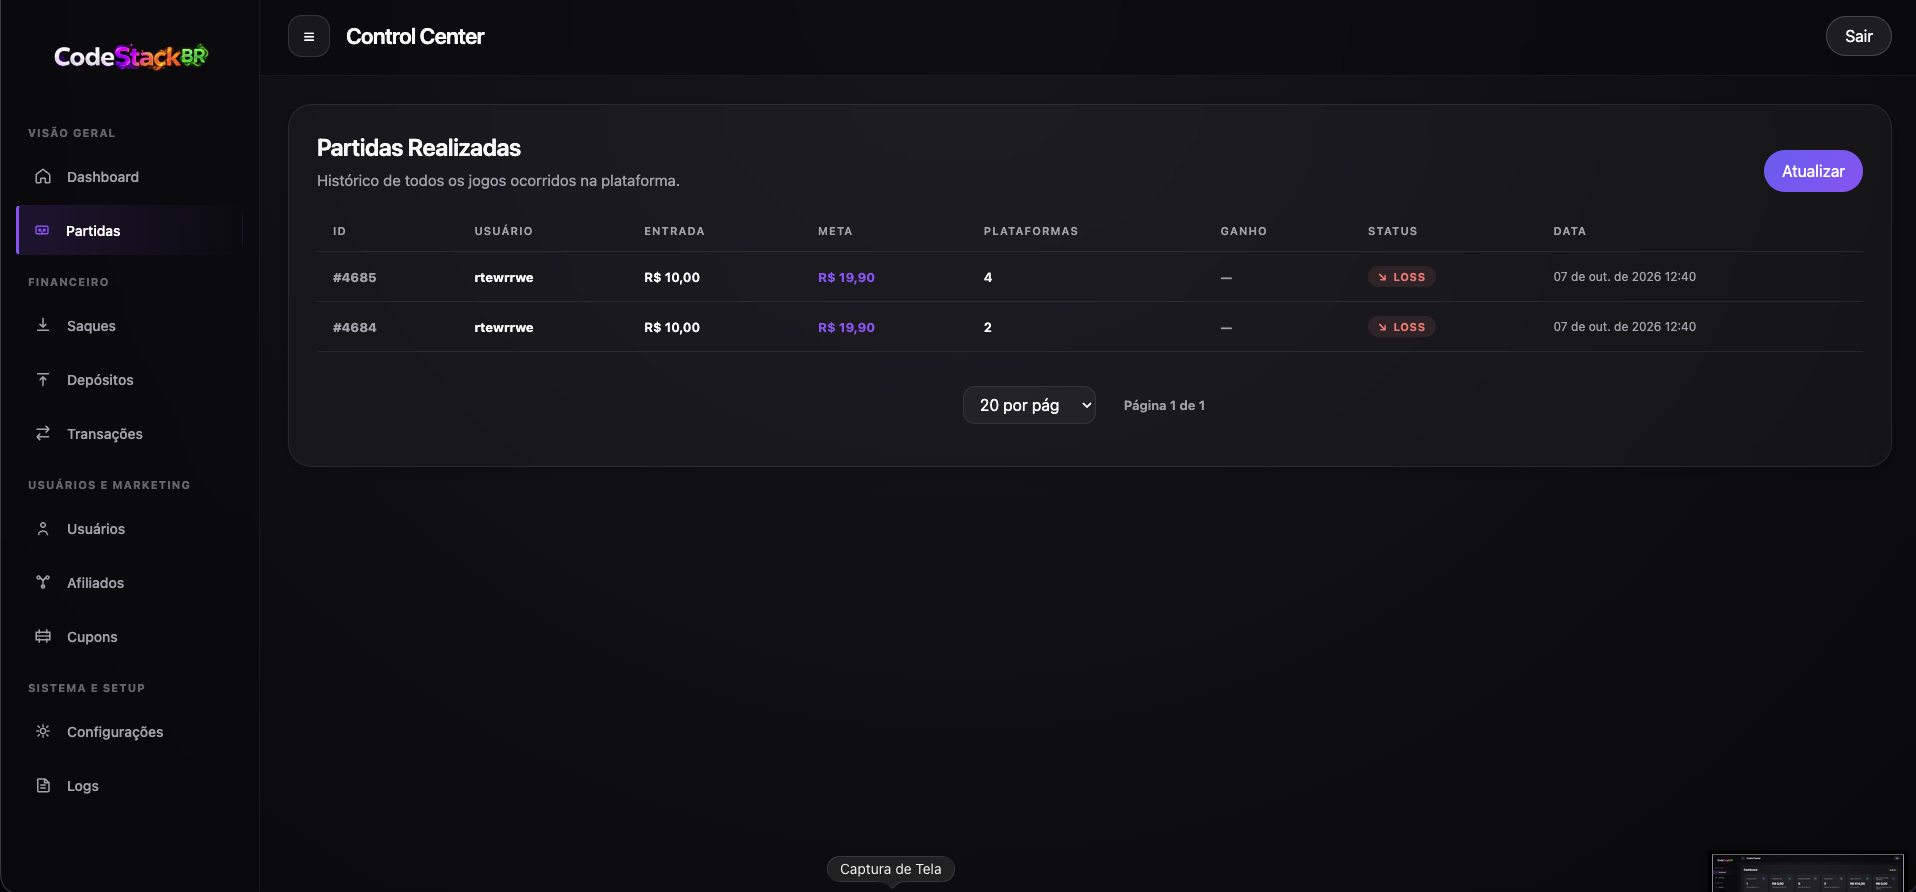
Task: Click the Cupons ticket icon
Action: 43,636
